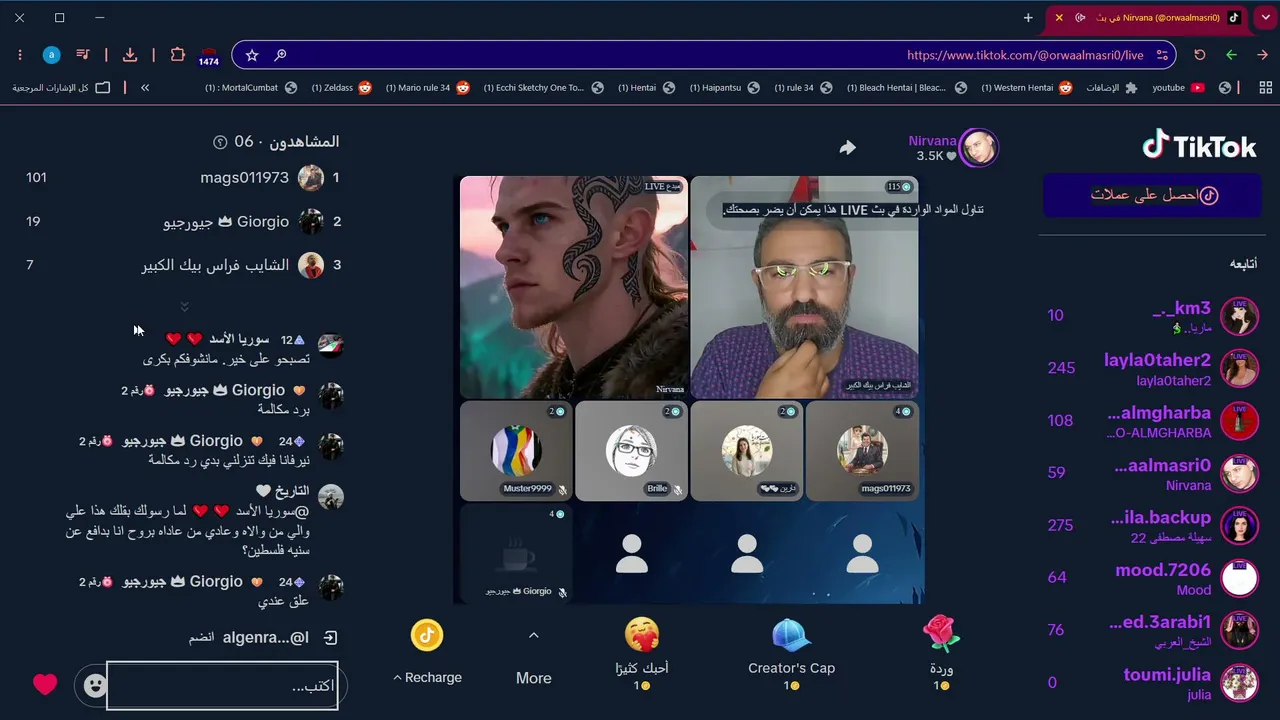Expand the More gifts chevron

tap(533, 636)
